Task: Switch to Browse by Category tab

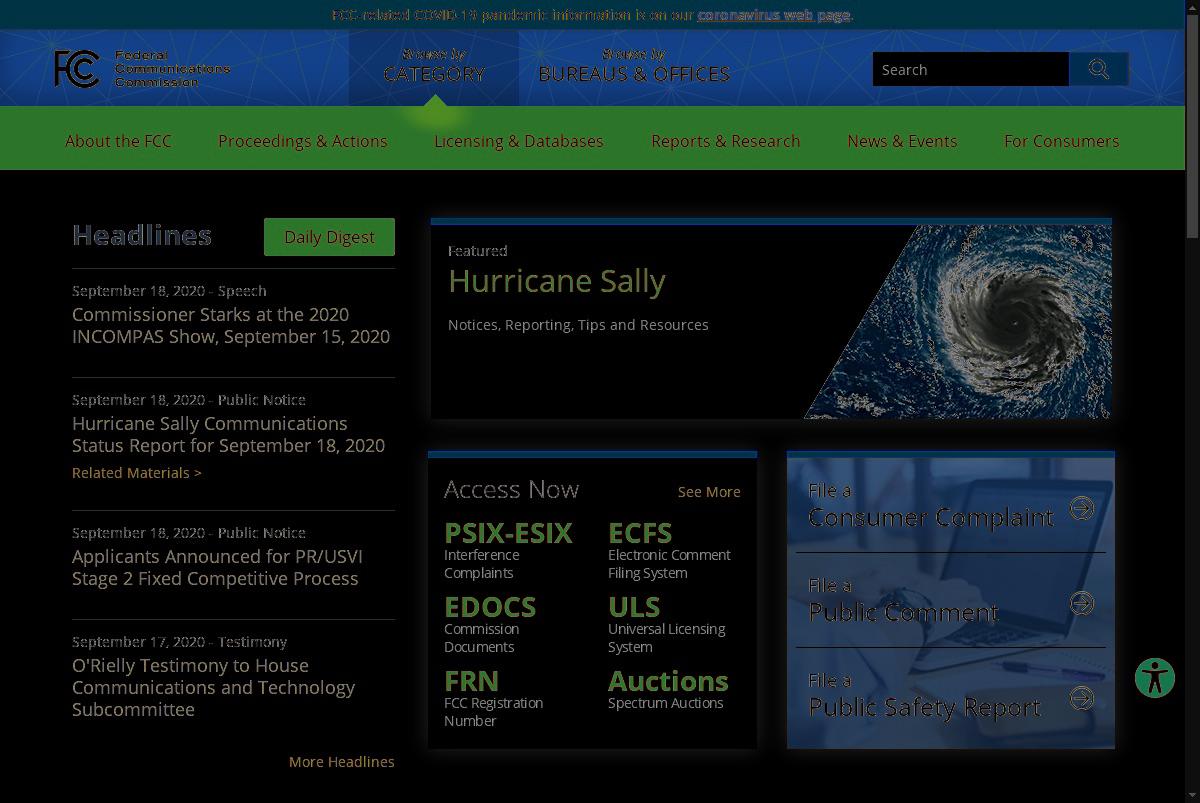Action: click(x=434, y=66)
